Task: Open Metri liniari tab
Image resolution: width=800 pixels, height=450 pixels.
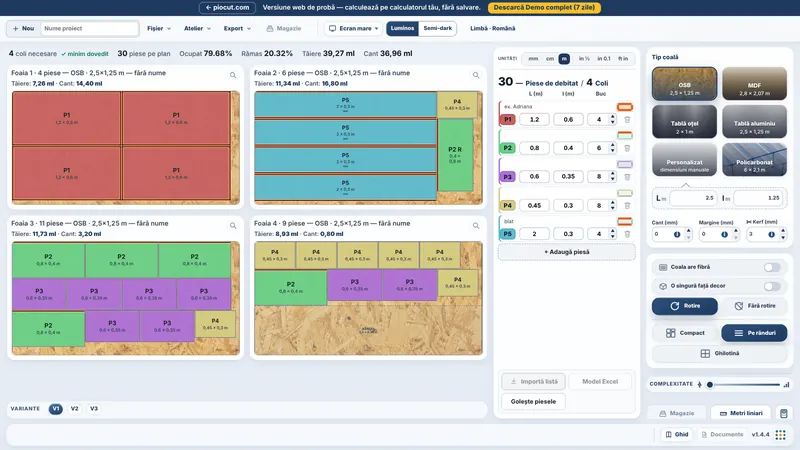Action: (x=741, y=413)
